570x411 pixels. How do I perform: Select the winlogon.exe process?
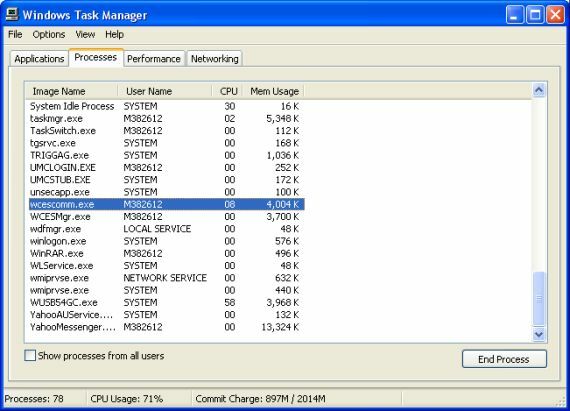(166, 241)
